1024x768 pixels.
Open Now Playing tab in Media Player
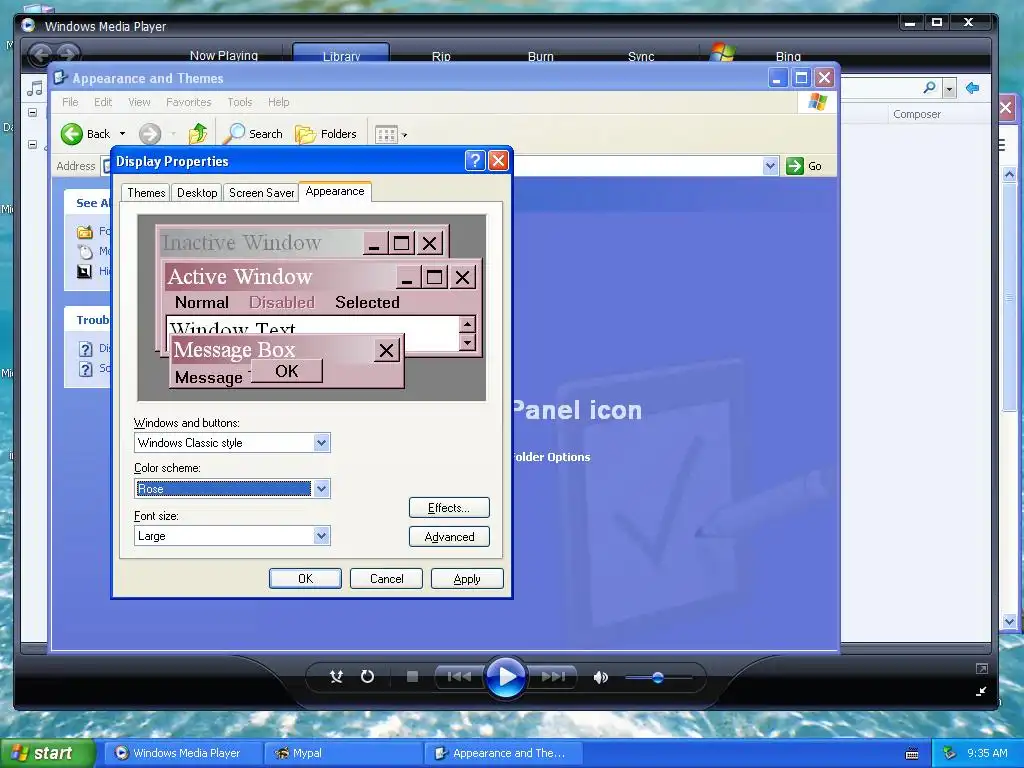pyautogui.click(x=223, y=56)
